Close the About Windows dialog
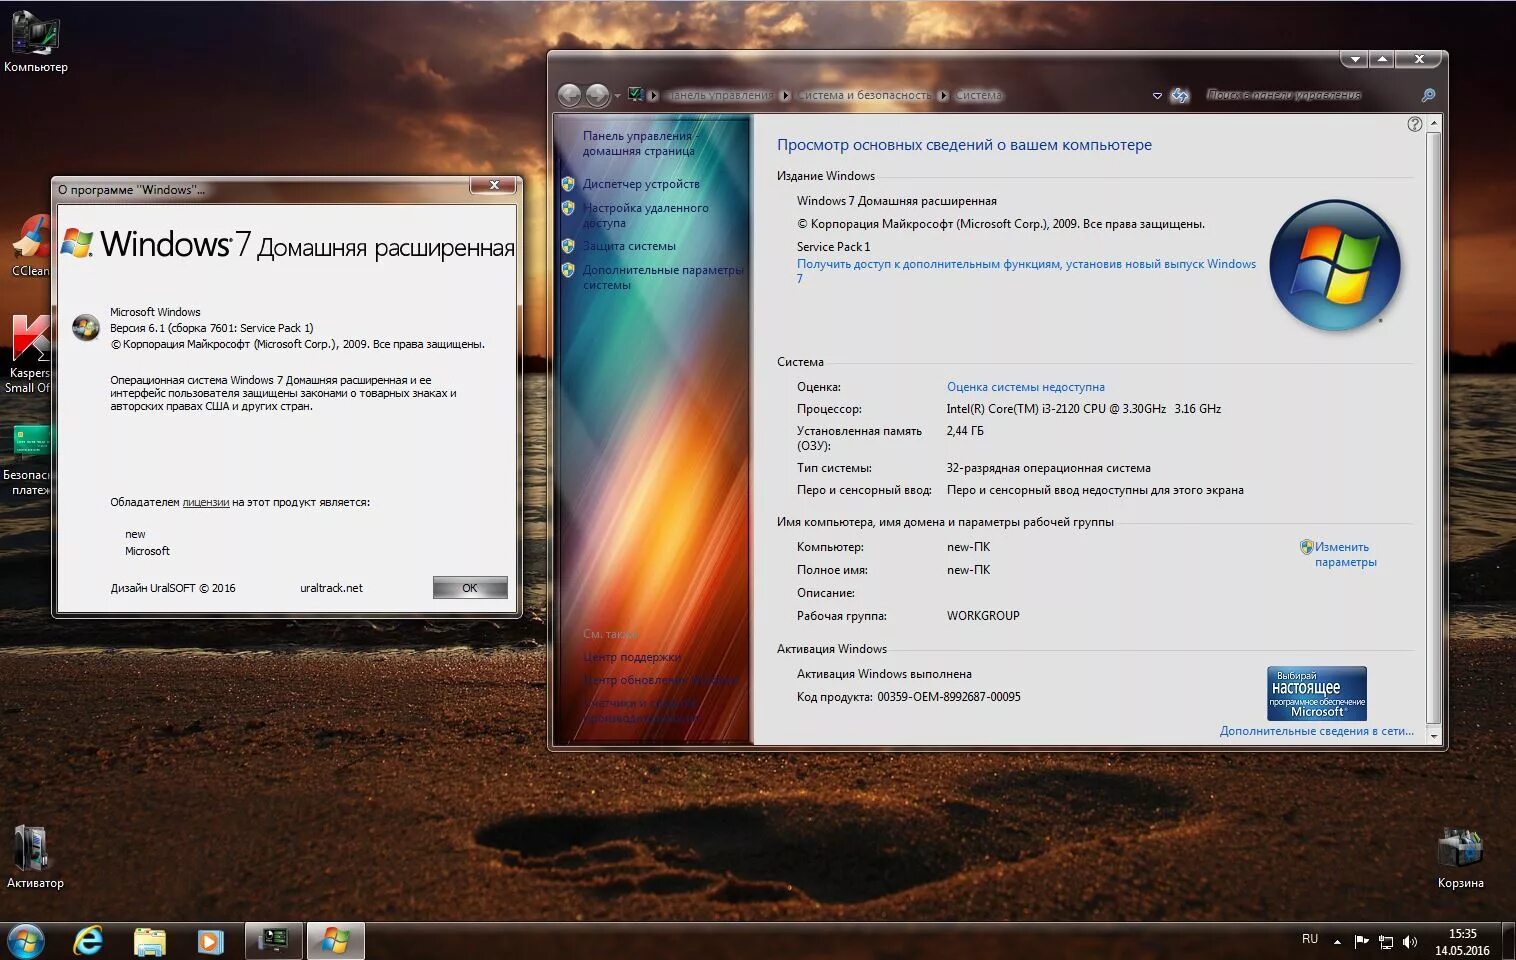The height and width of the screenshot is (960, 1516). pyautogui.click(x=494, y=185)
